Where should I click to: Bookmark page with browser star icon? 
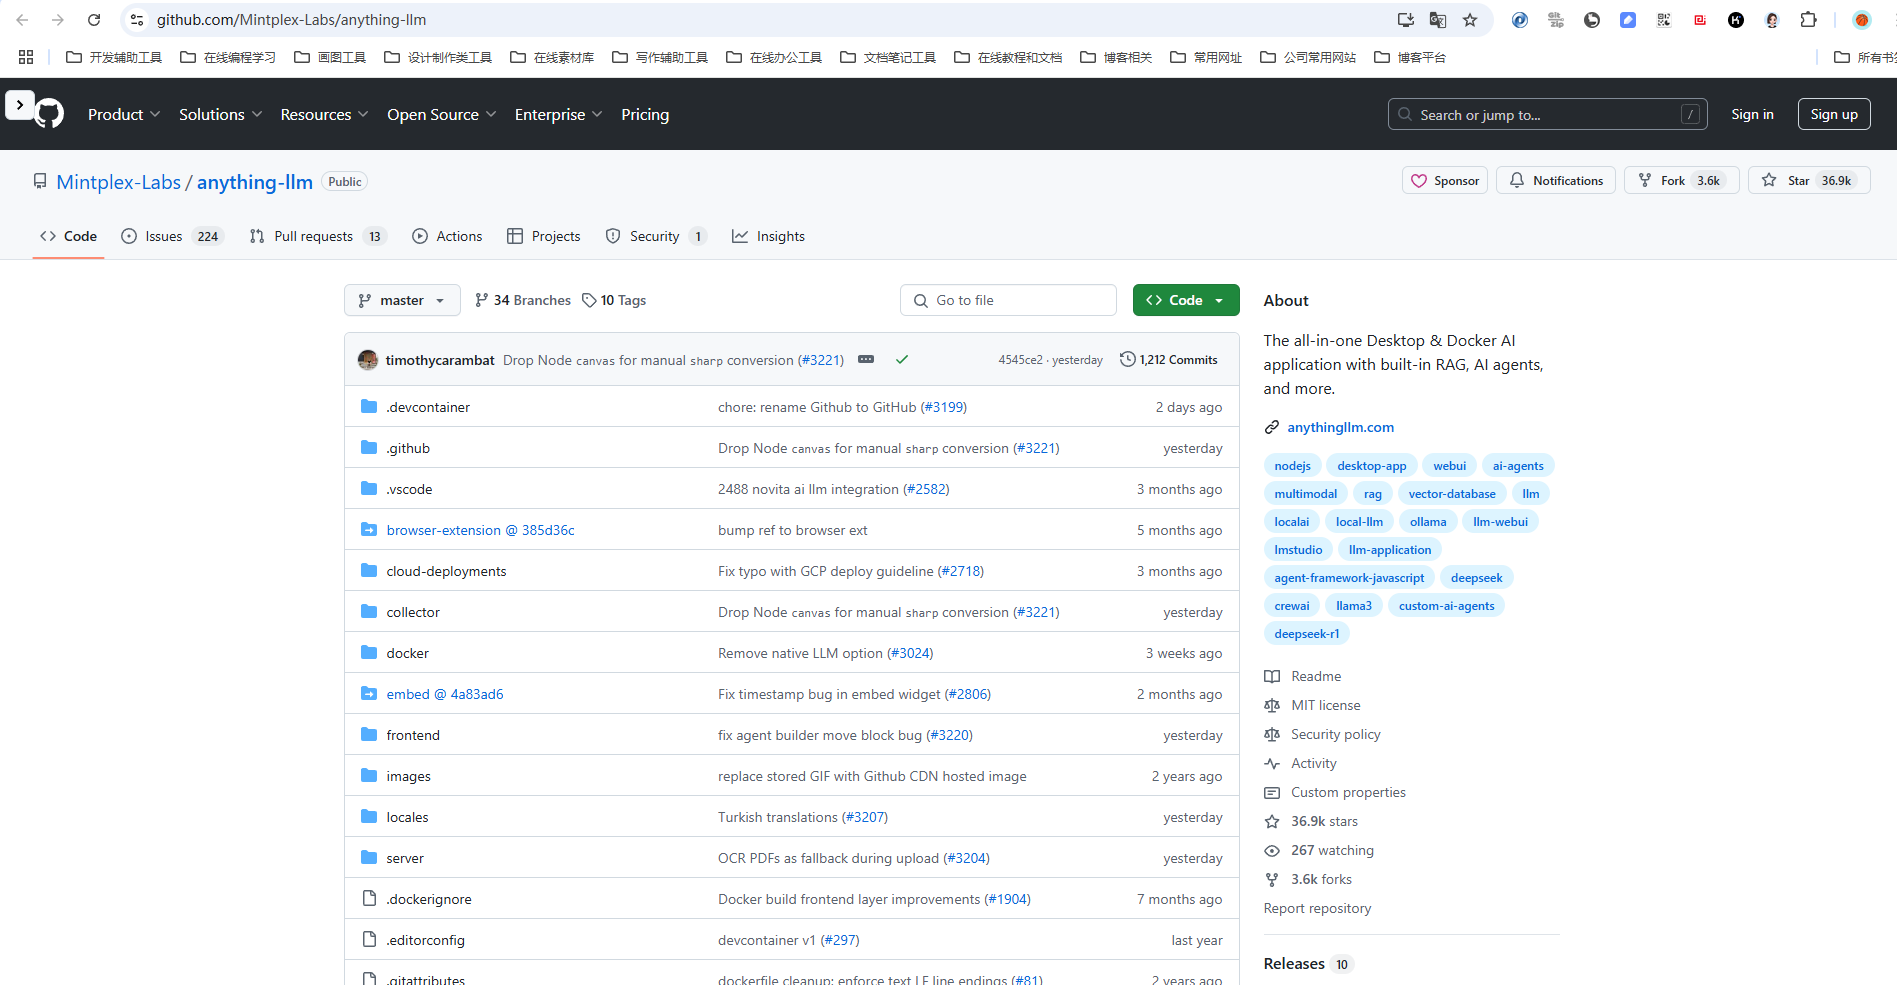tap(1470, 20)
